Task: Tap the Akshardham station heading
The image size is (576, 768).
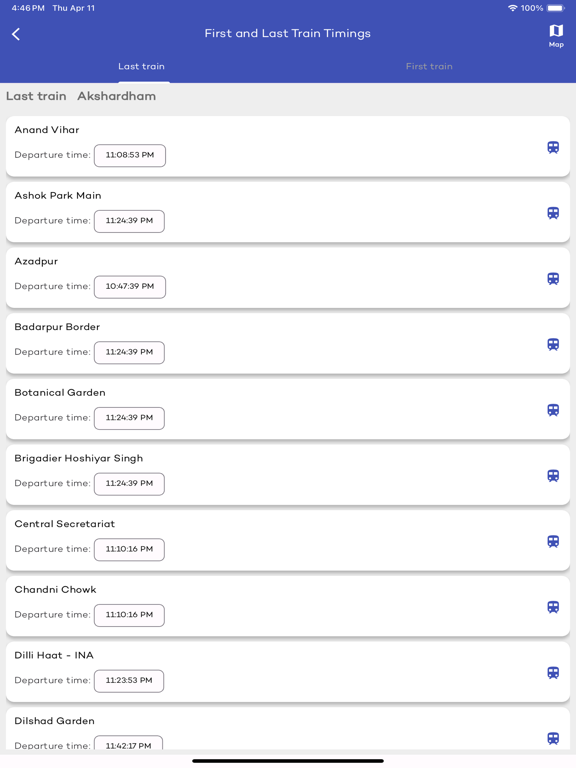Action: click(x=117, y=96)
